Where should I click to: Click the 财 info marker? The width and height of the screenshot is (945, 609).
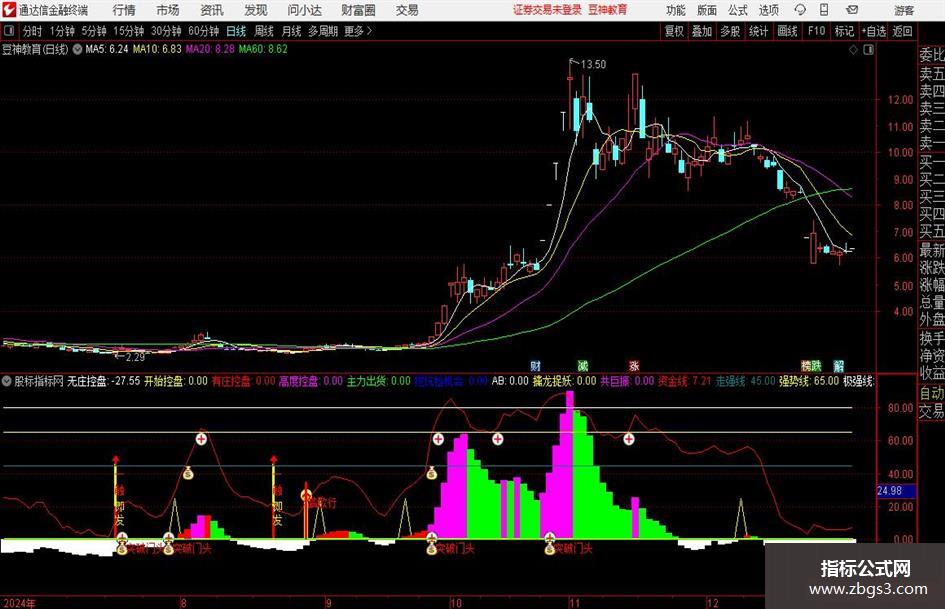[535, 365]
